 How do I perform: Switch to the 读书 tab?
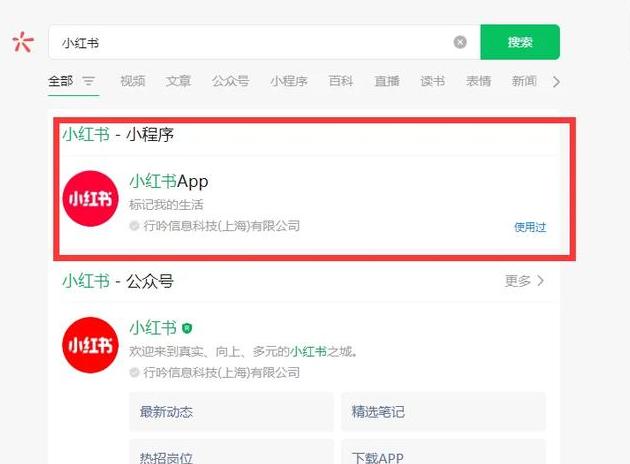point(433,81)
